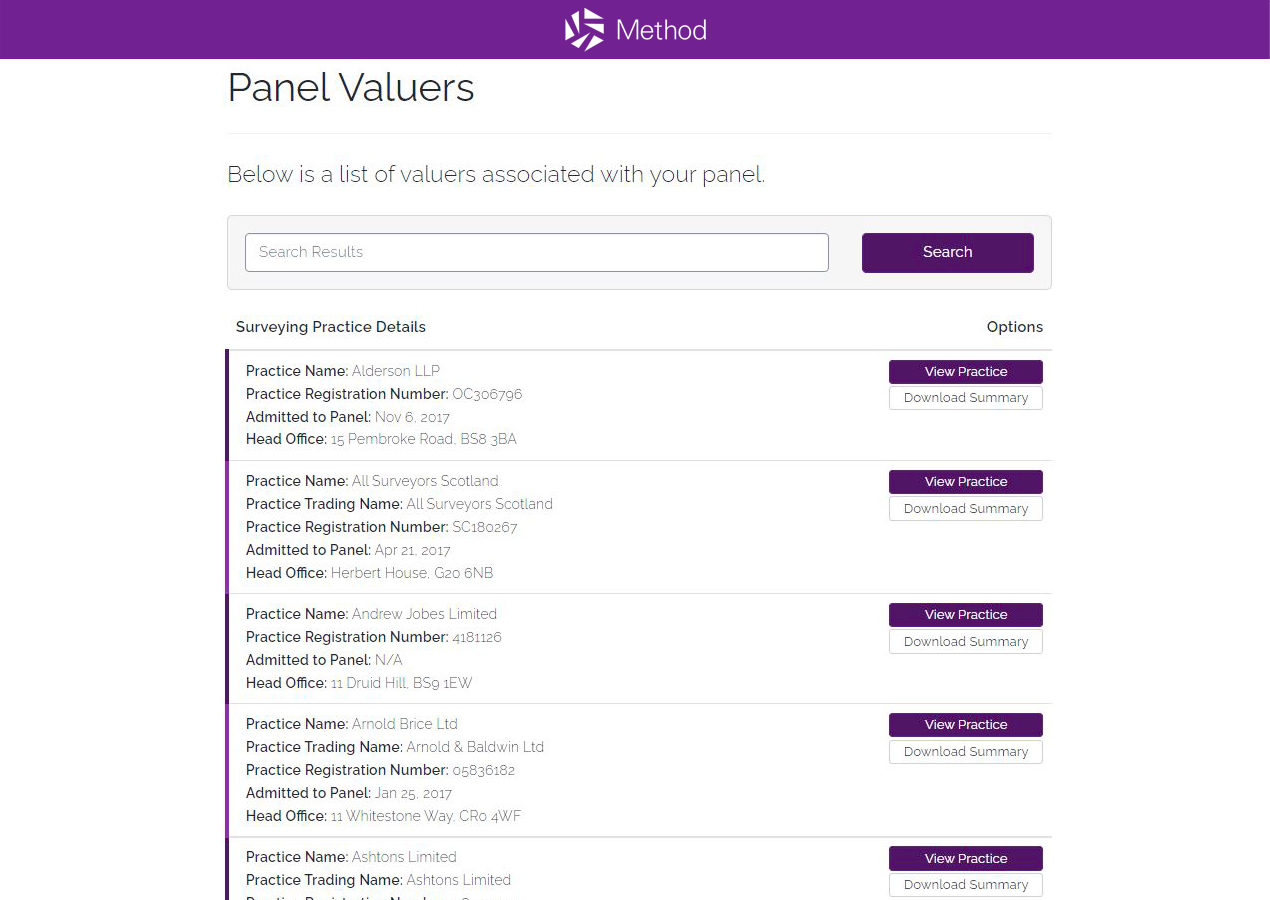The width and height of the screenshot is (1270, 900).
Task: View Practice for Andrew Jobes Limited
Action: click(x=965, y=615)
